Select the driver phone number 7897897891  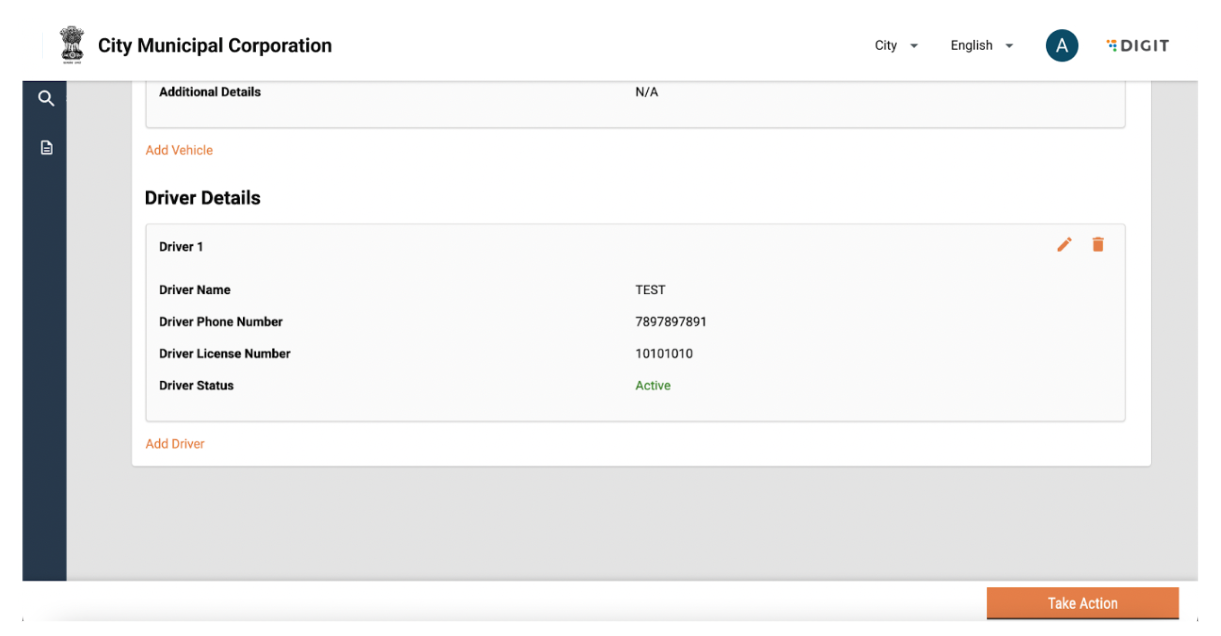pyautogui.click(x=671, y=322)
